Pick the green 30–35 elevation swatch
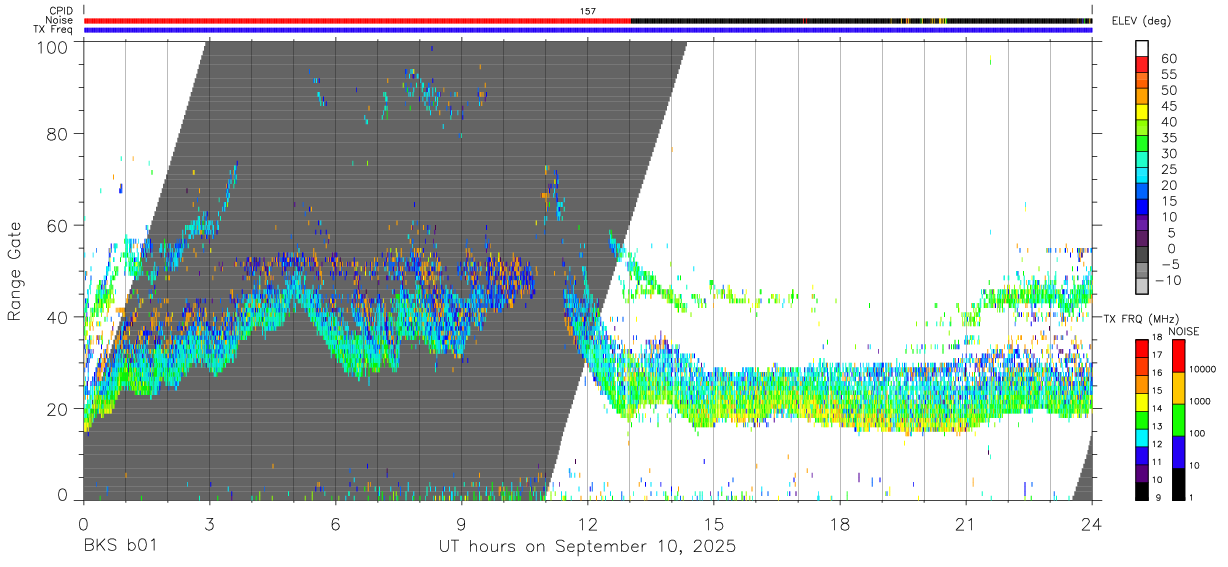1228x567 pixels. pyautogui.click(x=1141, y=145)
